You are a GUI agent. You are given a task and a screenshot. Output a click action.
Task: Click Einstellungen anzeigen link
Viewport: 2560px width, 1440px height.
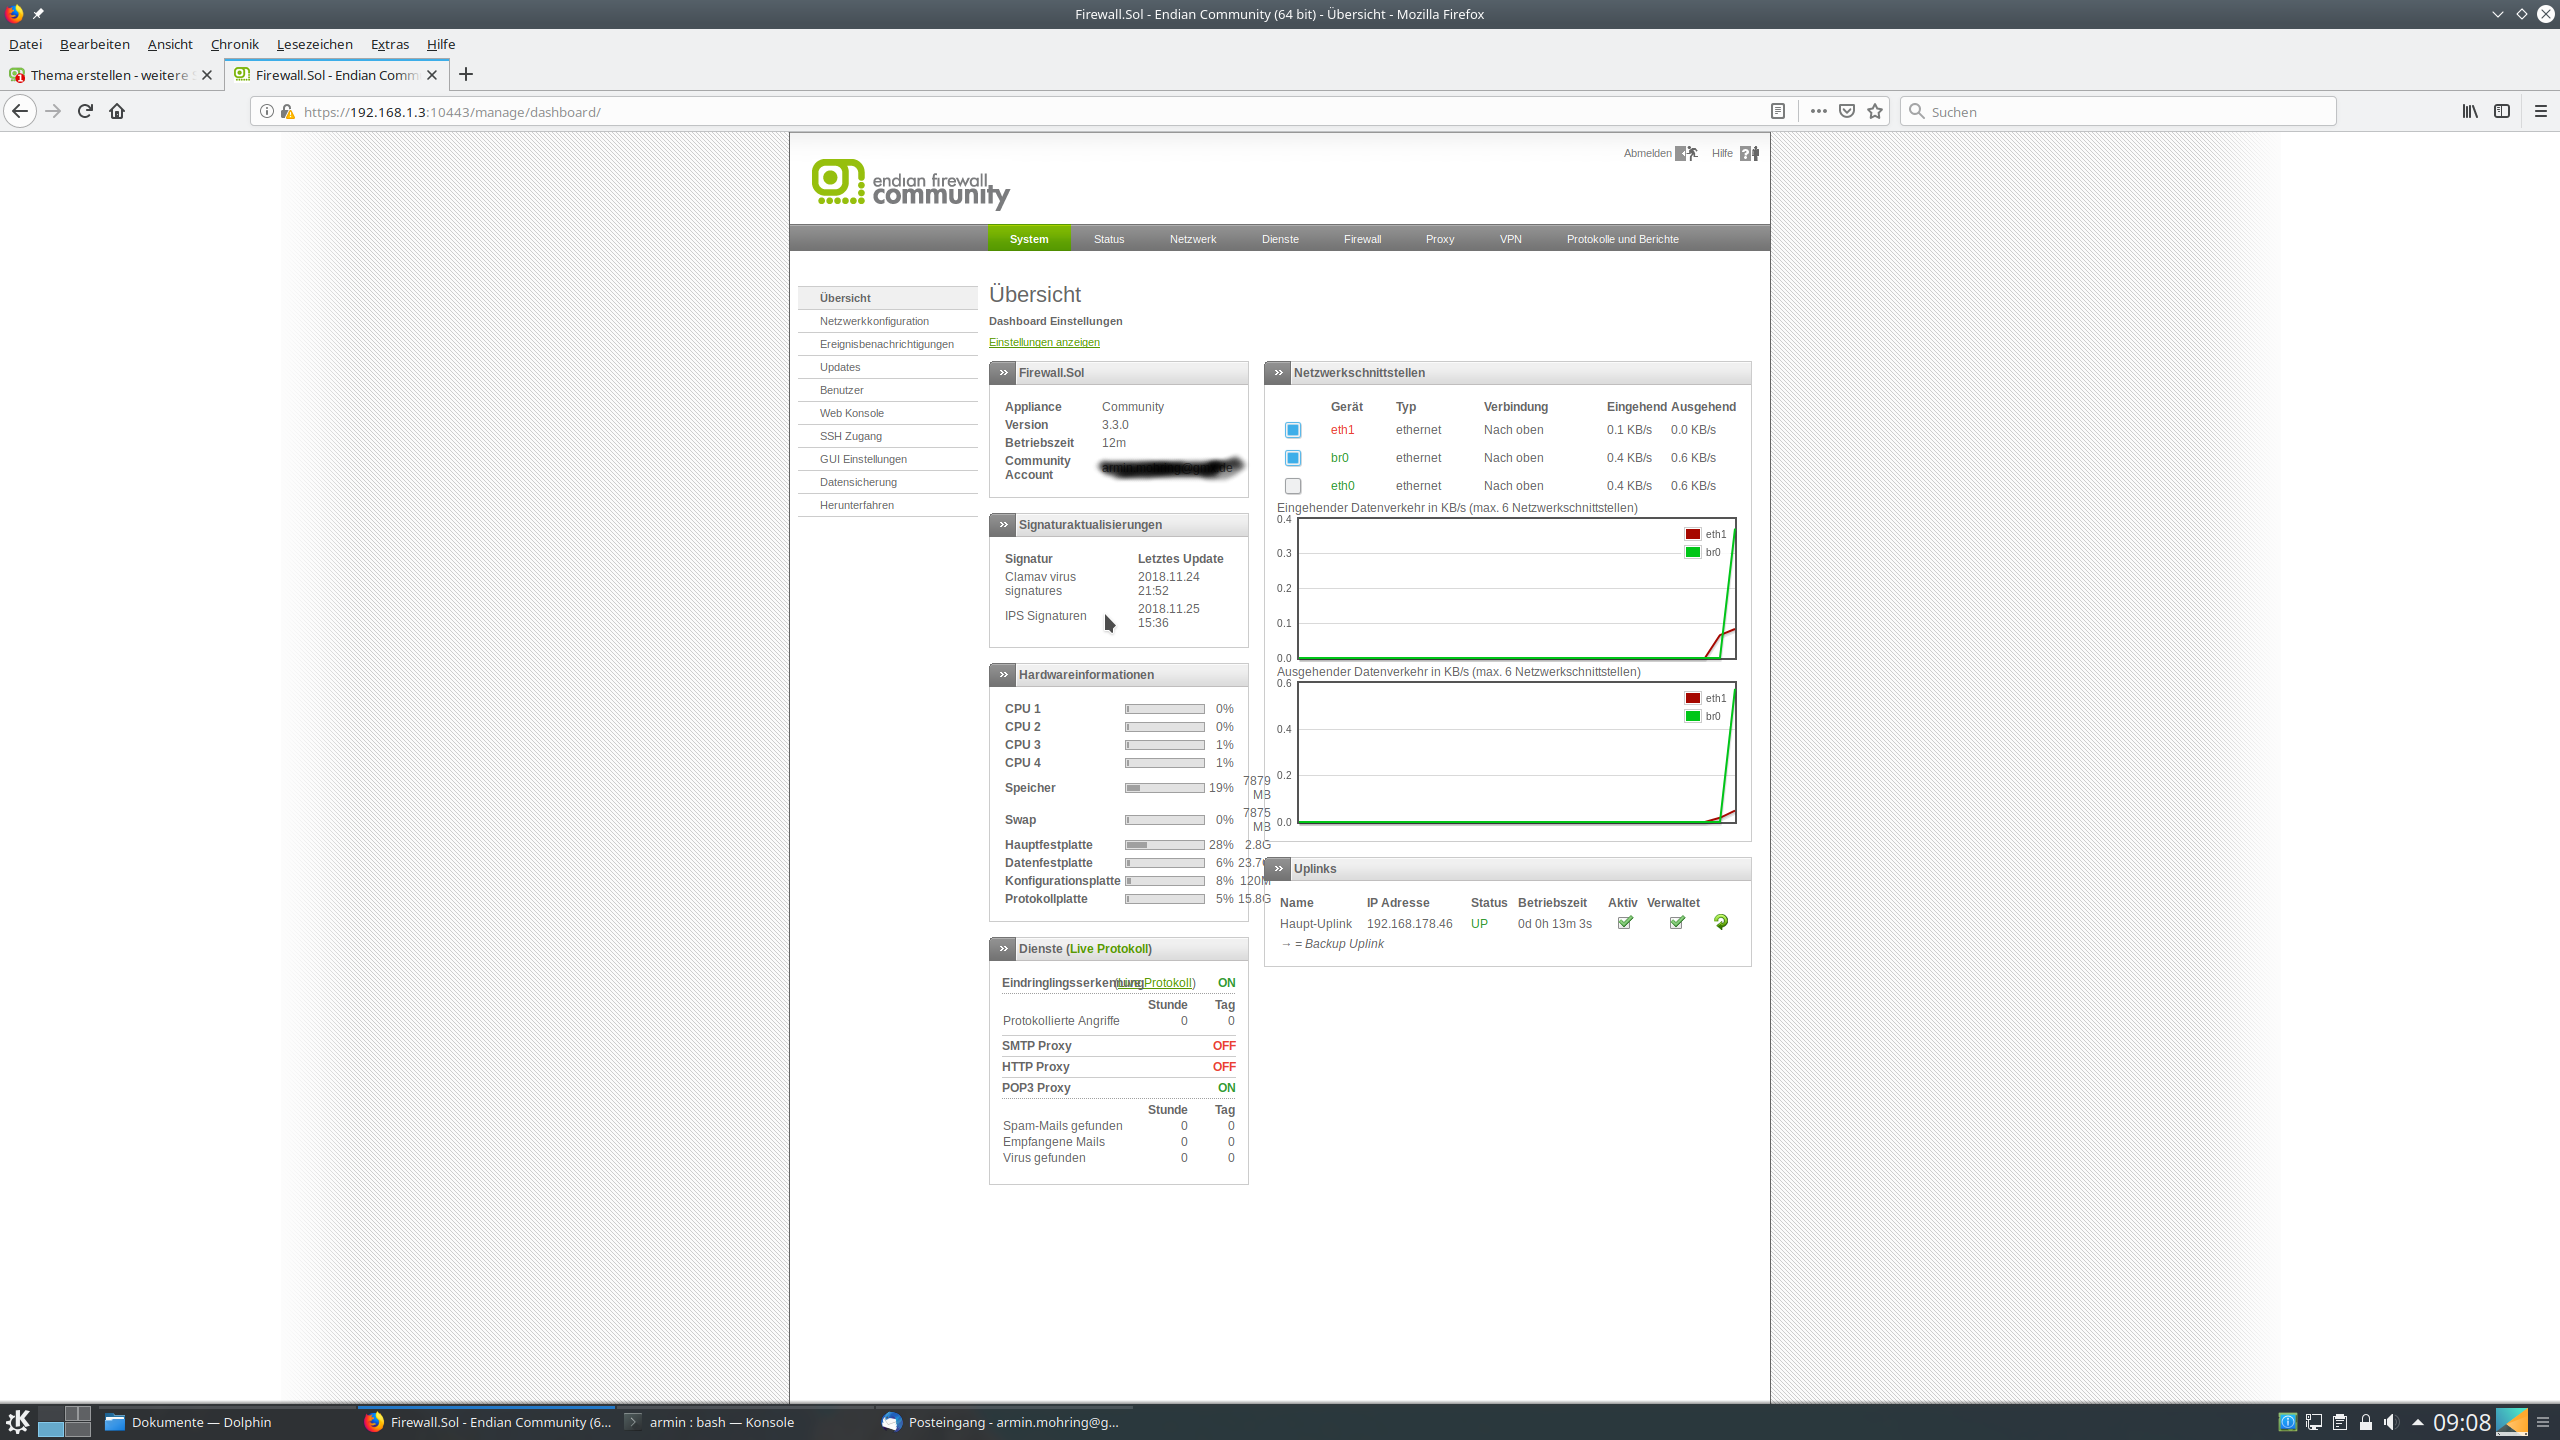(1044, 342)
